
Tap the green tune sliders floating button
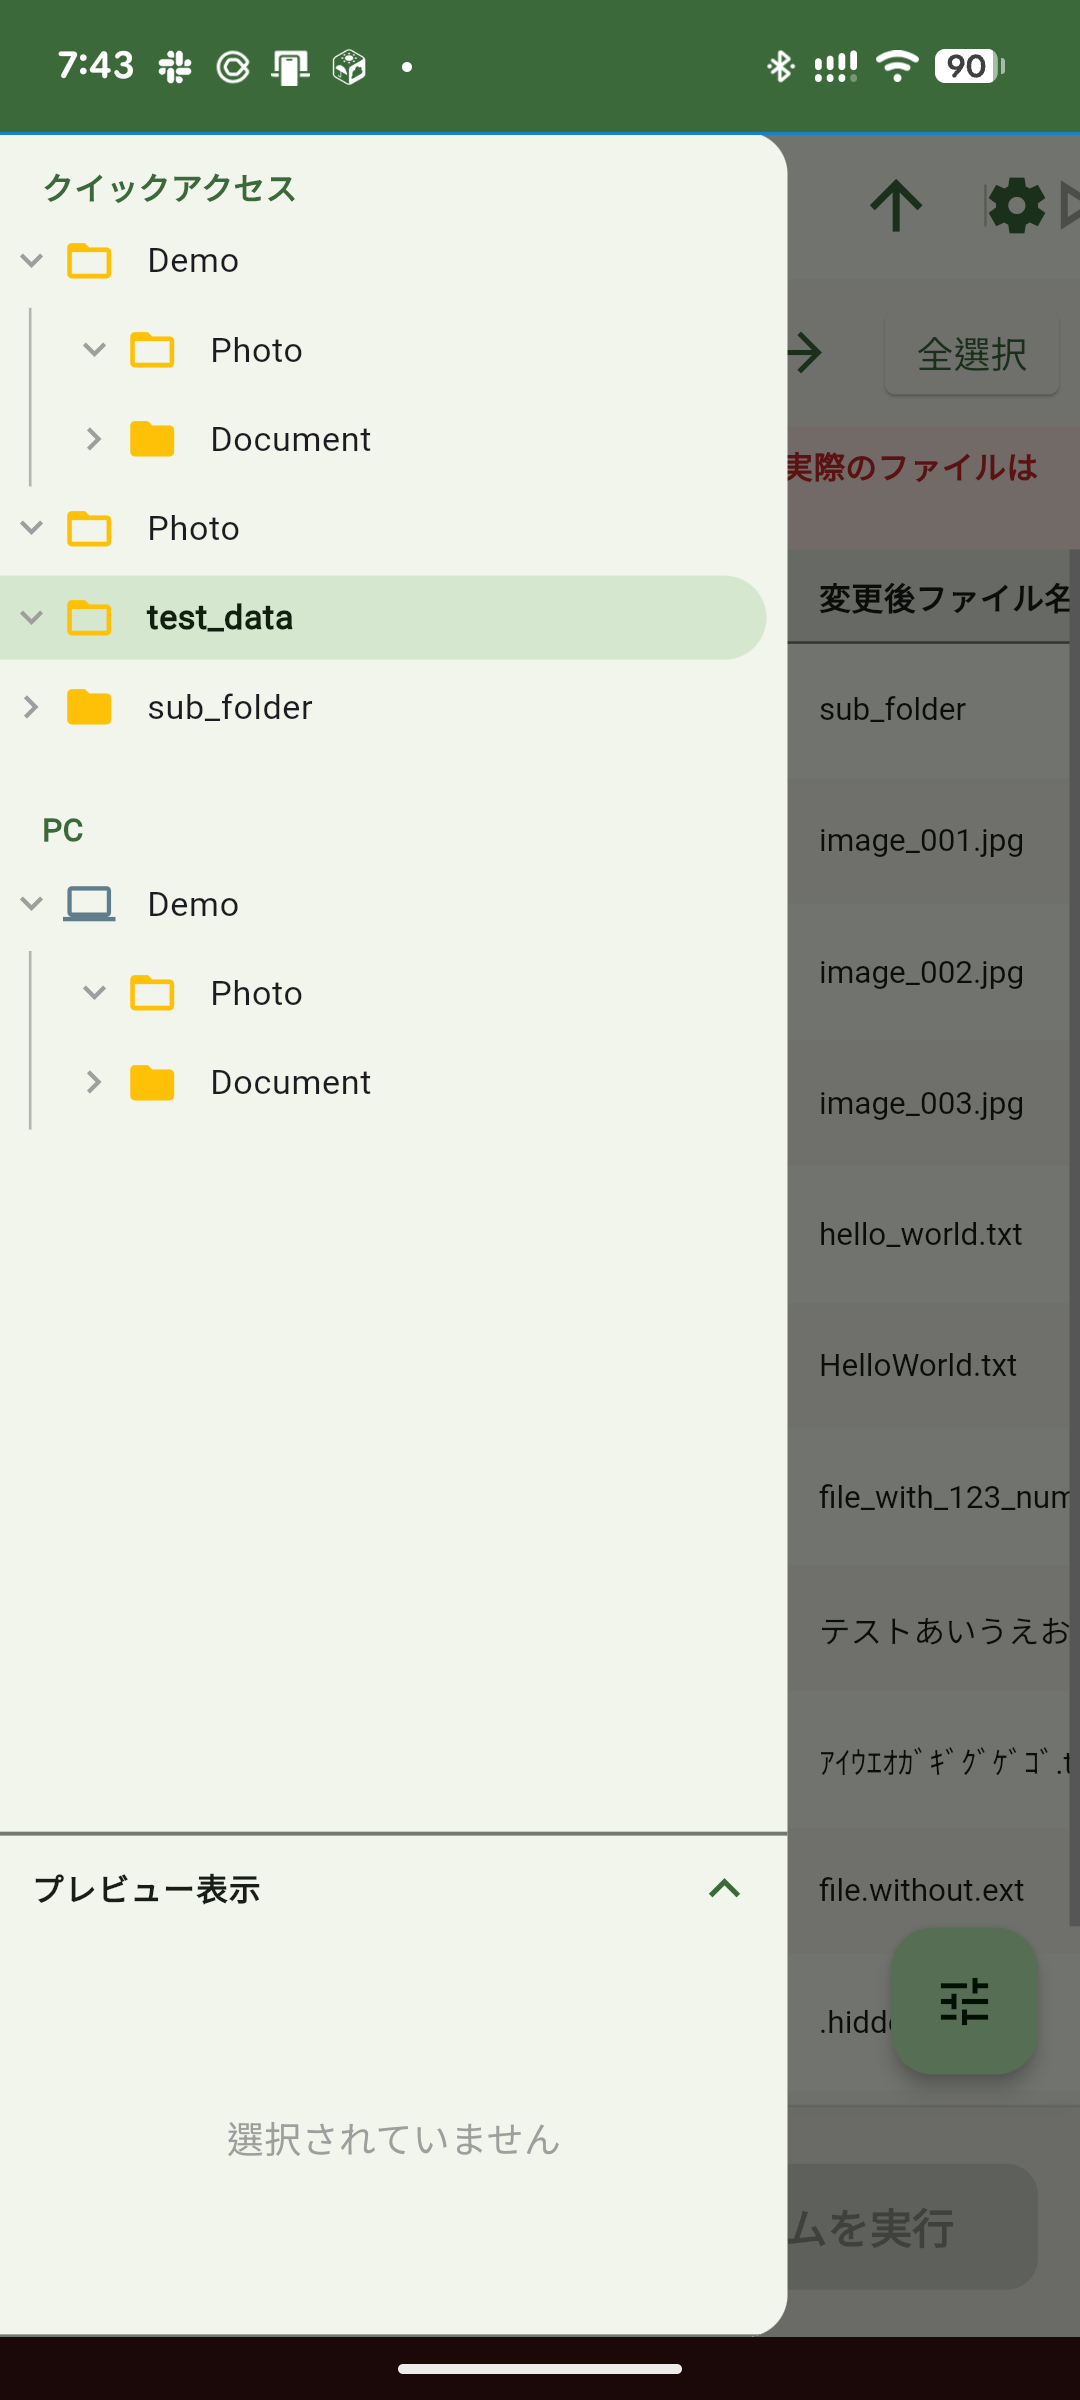pyautogui.click(x=964, y=2001)
